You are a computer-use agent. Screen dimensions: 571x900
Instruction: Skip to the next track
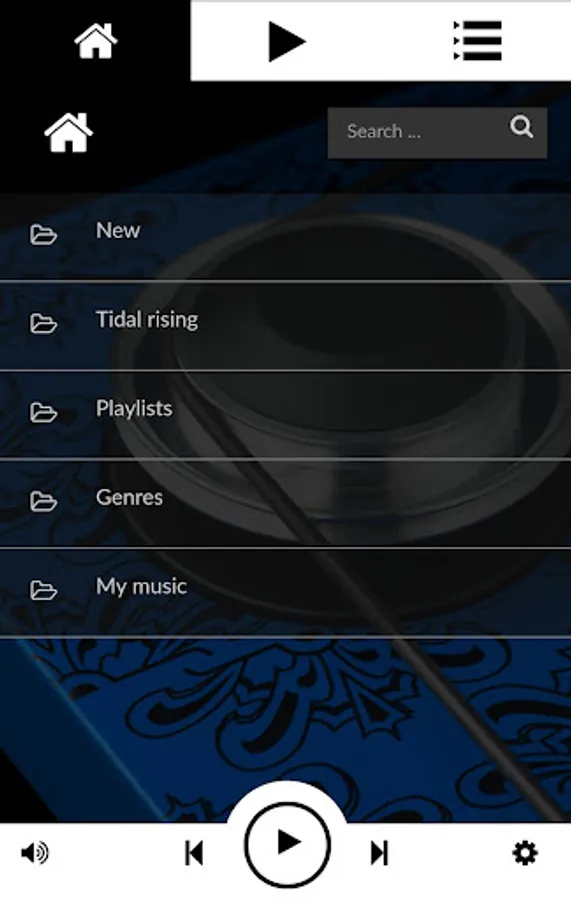pos(379,853)
